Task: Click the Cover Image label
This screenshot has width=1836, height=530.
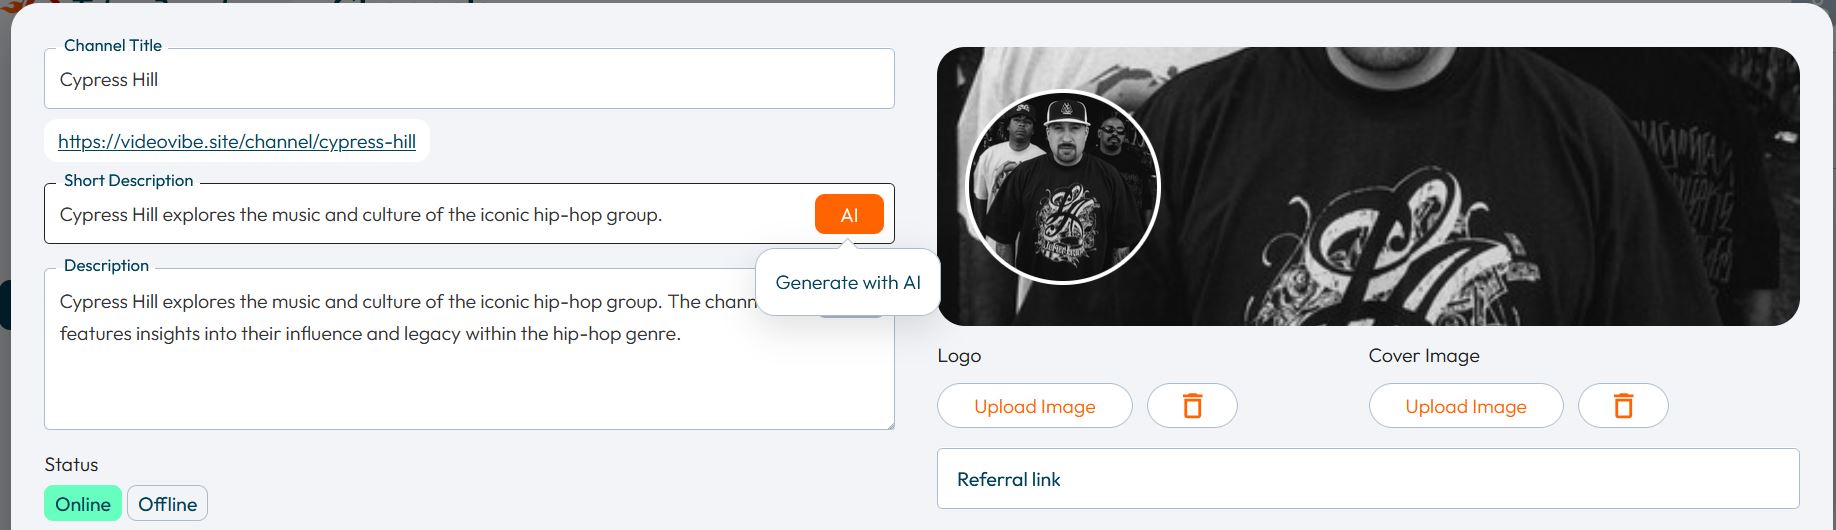Action: (1423, 356)
